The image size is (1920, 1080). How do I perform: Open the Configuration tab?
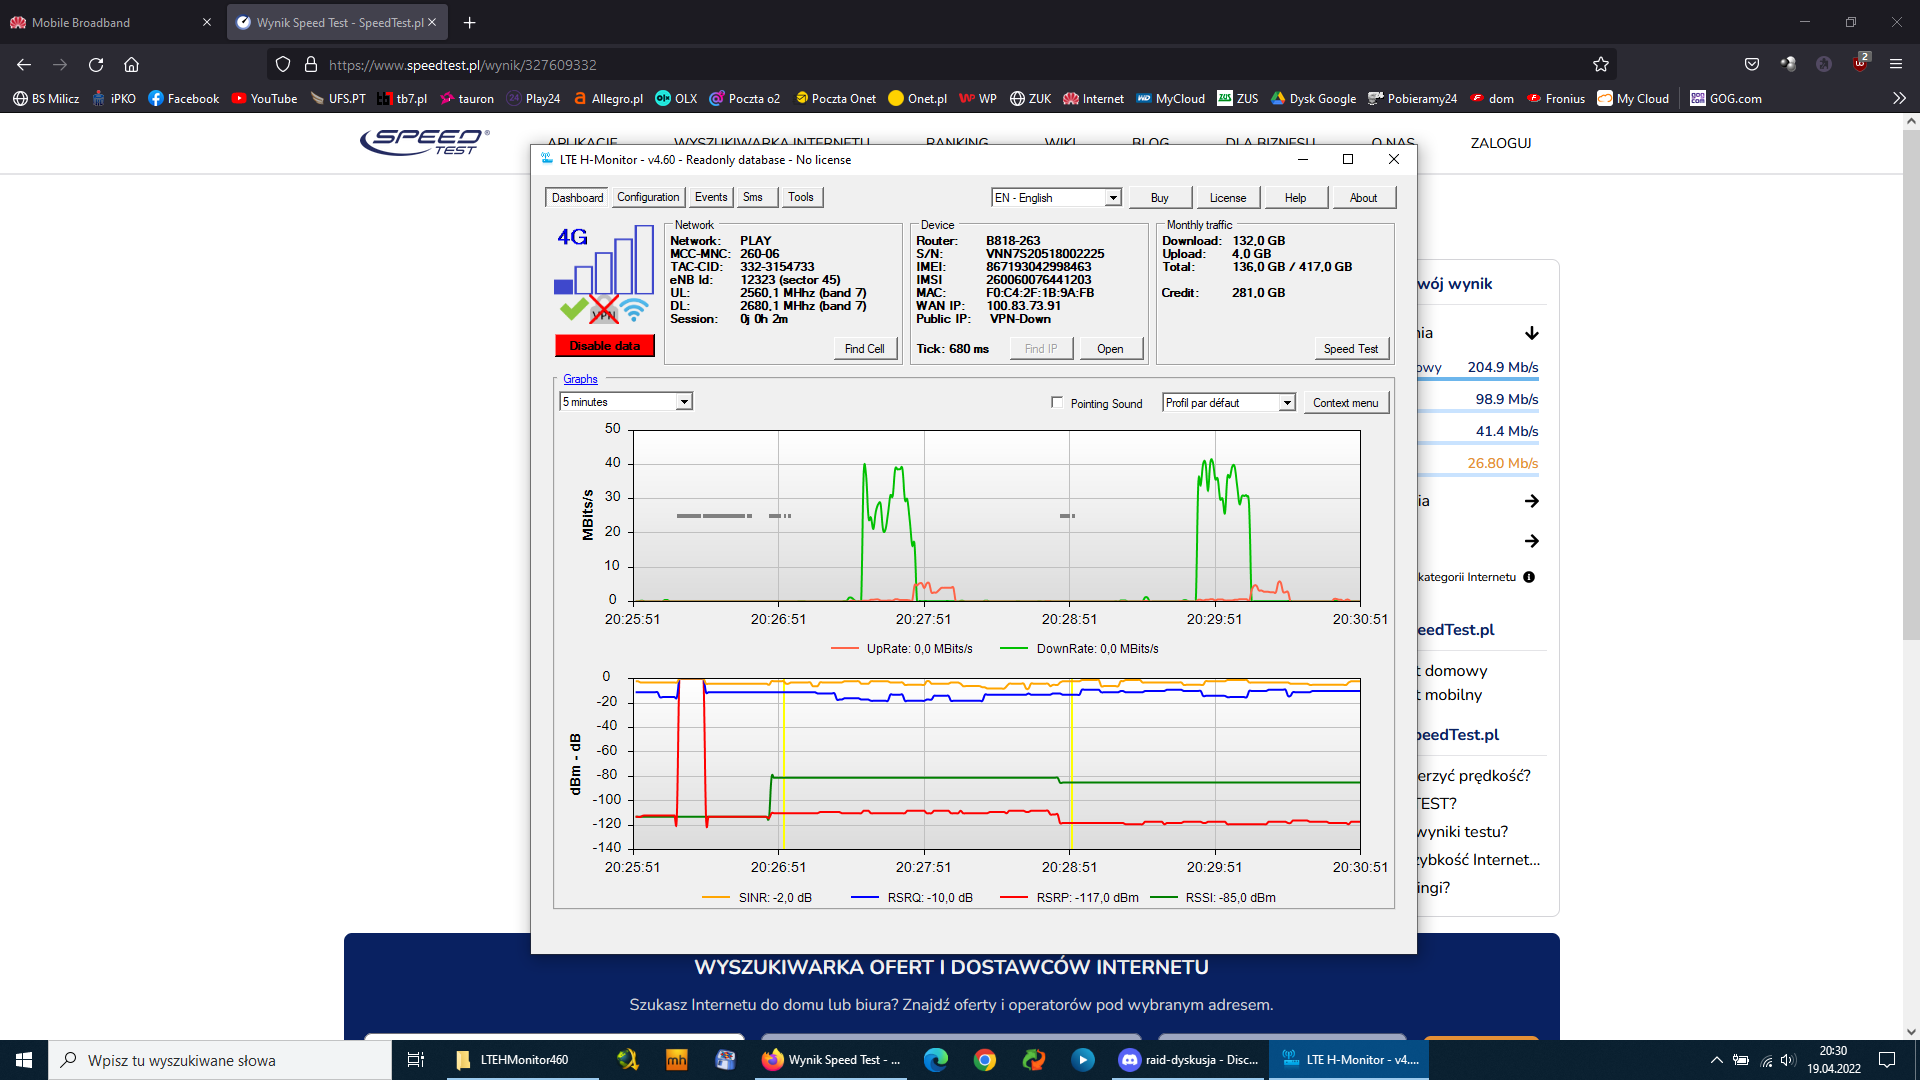click(x=648, y=197)
